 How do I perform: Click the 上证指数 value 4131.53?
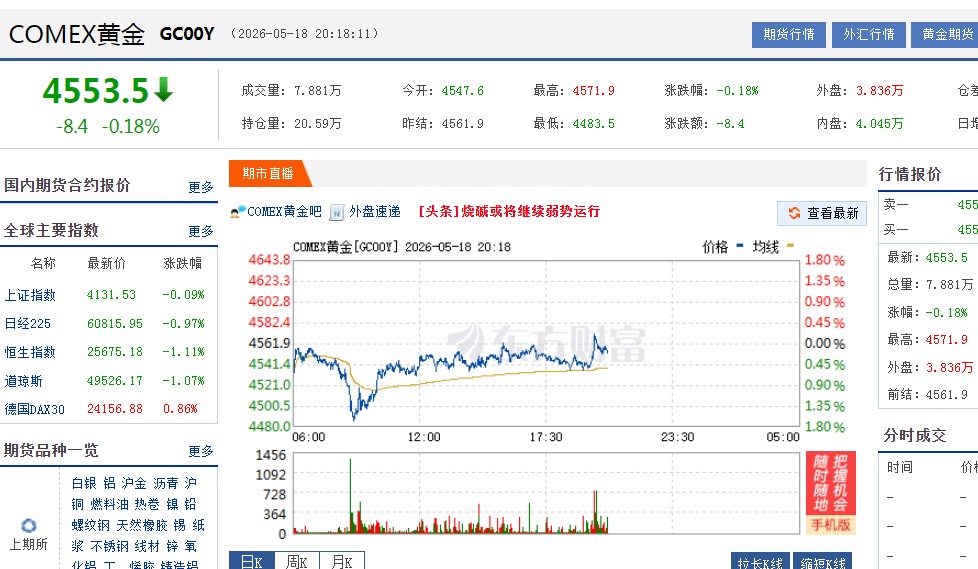(112, 294)
